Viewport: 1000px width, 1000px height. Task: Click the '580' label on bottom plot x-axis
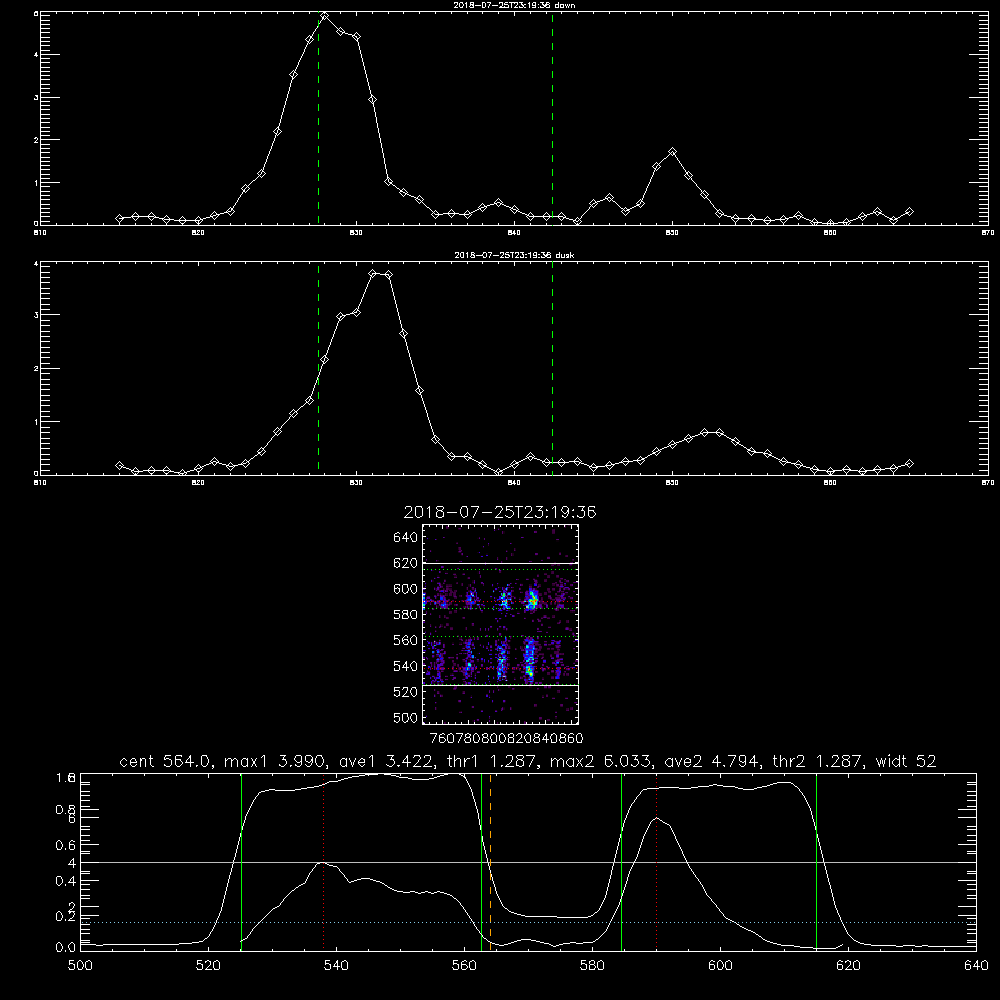point(592,966)
